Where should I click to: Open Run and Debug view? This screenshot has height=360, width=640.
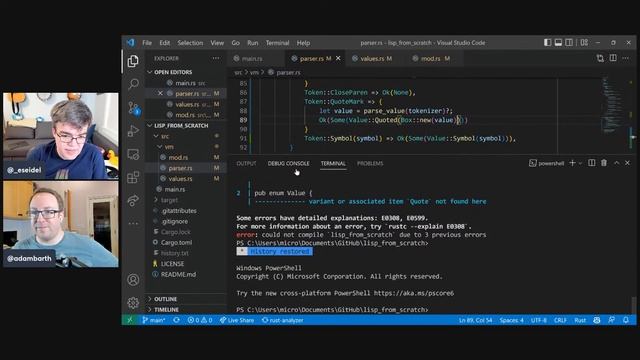pyautogui.click(x=133, y=131)
